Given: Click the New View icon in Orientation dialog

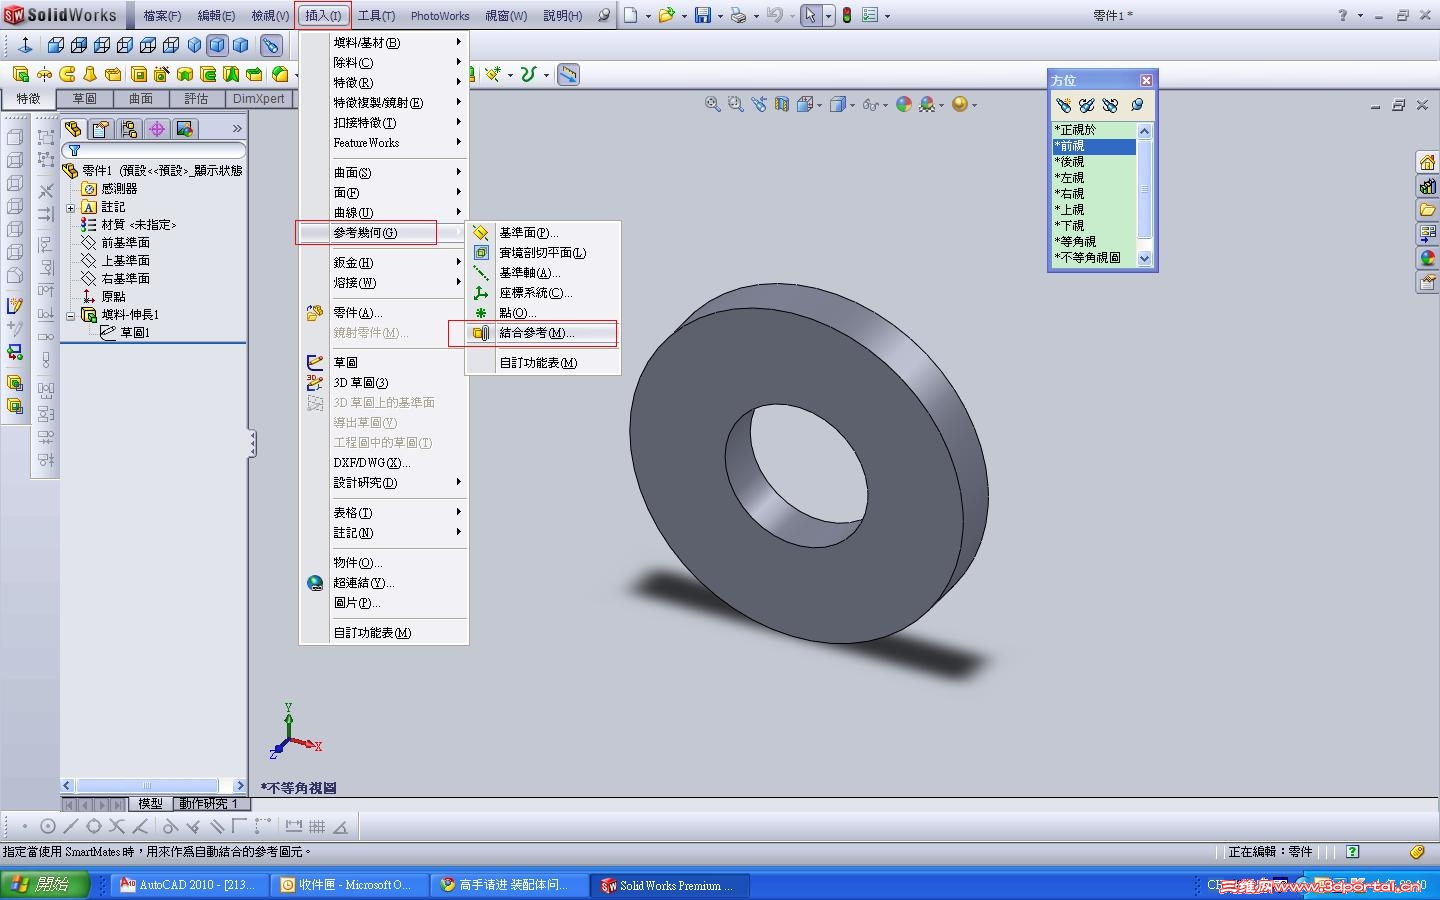Looking at the screenshot, I should tap(1063, 105).
